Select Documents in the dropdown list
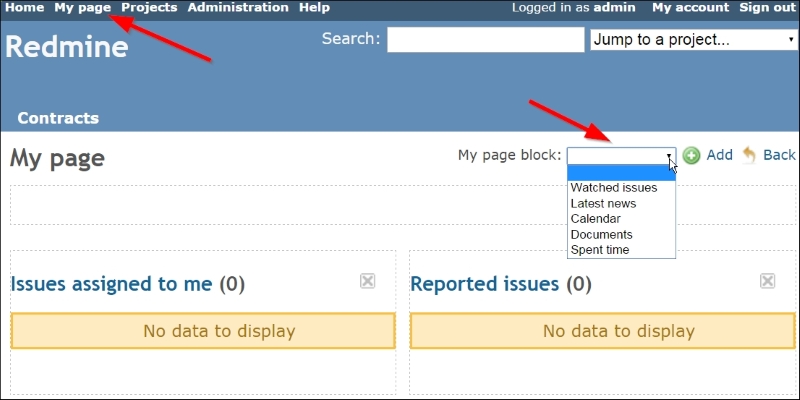Viewport: 800px width, 400px height. point(601,234)
